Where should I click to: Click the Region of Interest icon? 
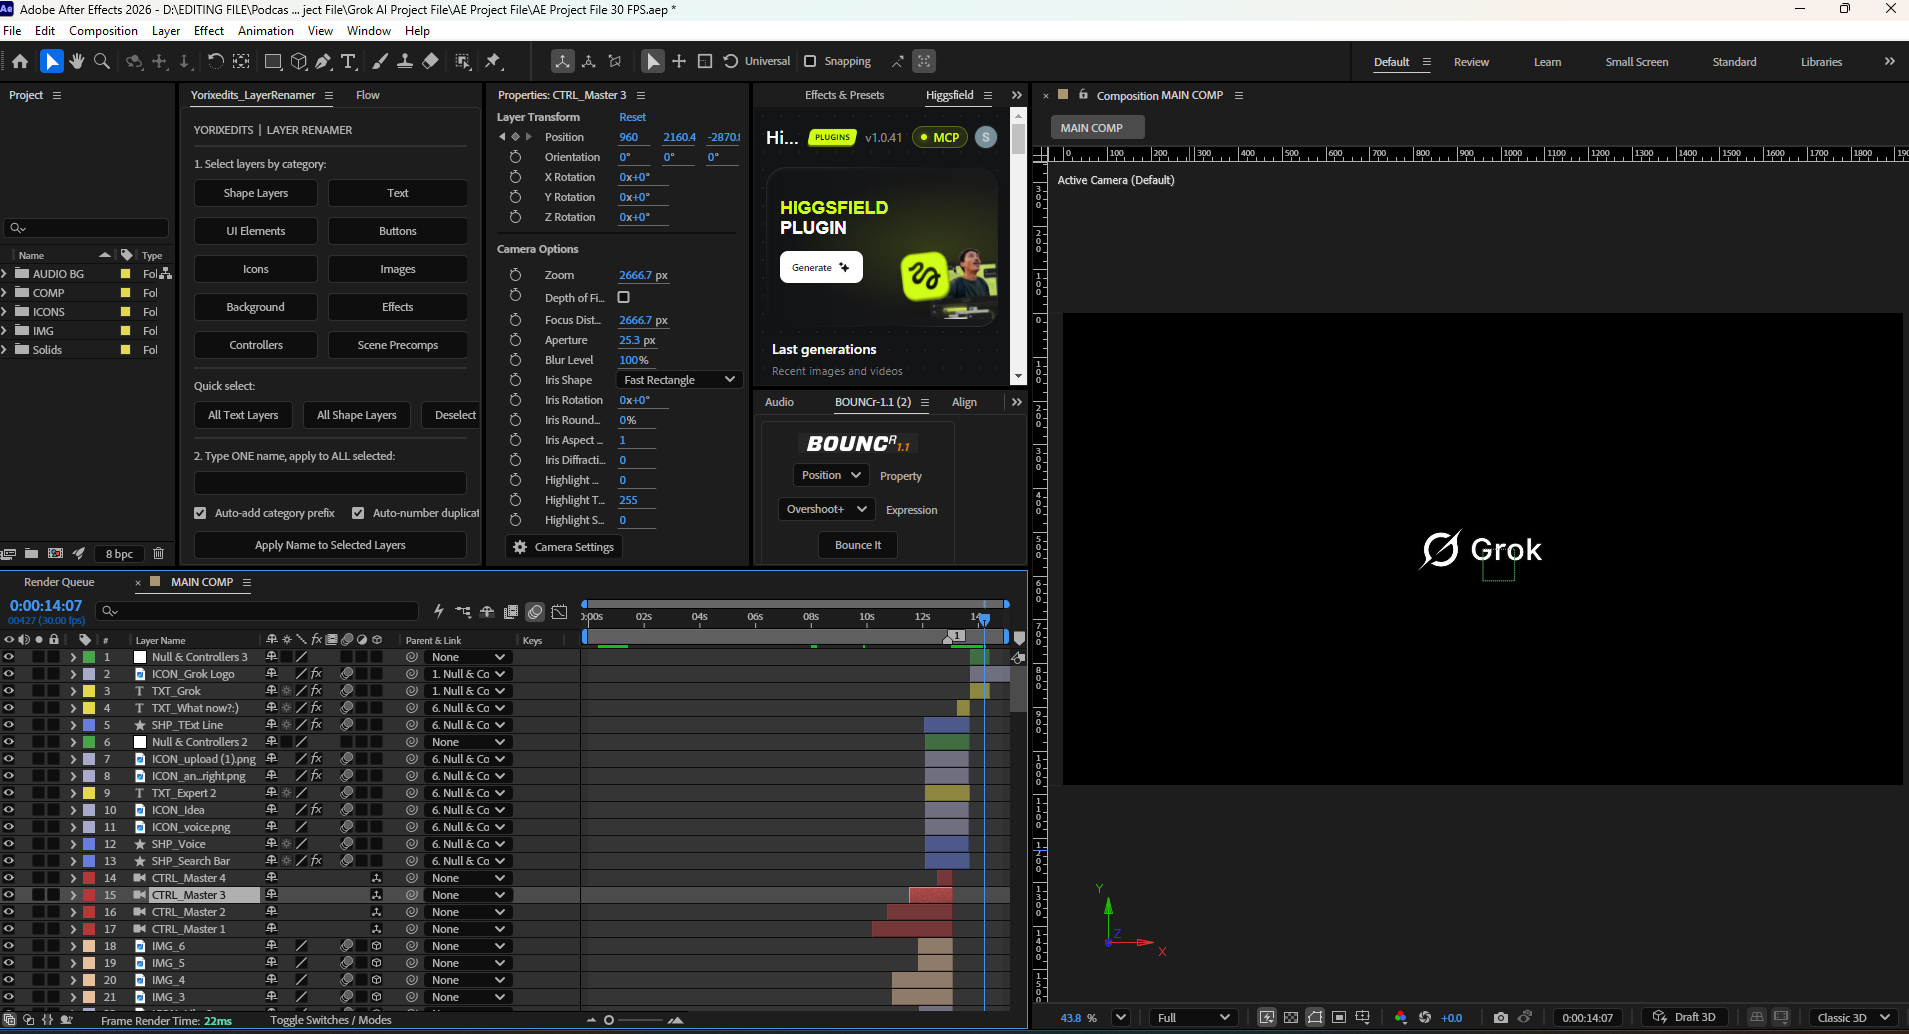click(1339, 1017)
